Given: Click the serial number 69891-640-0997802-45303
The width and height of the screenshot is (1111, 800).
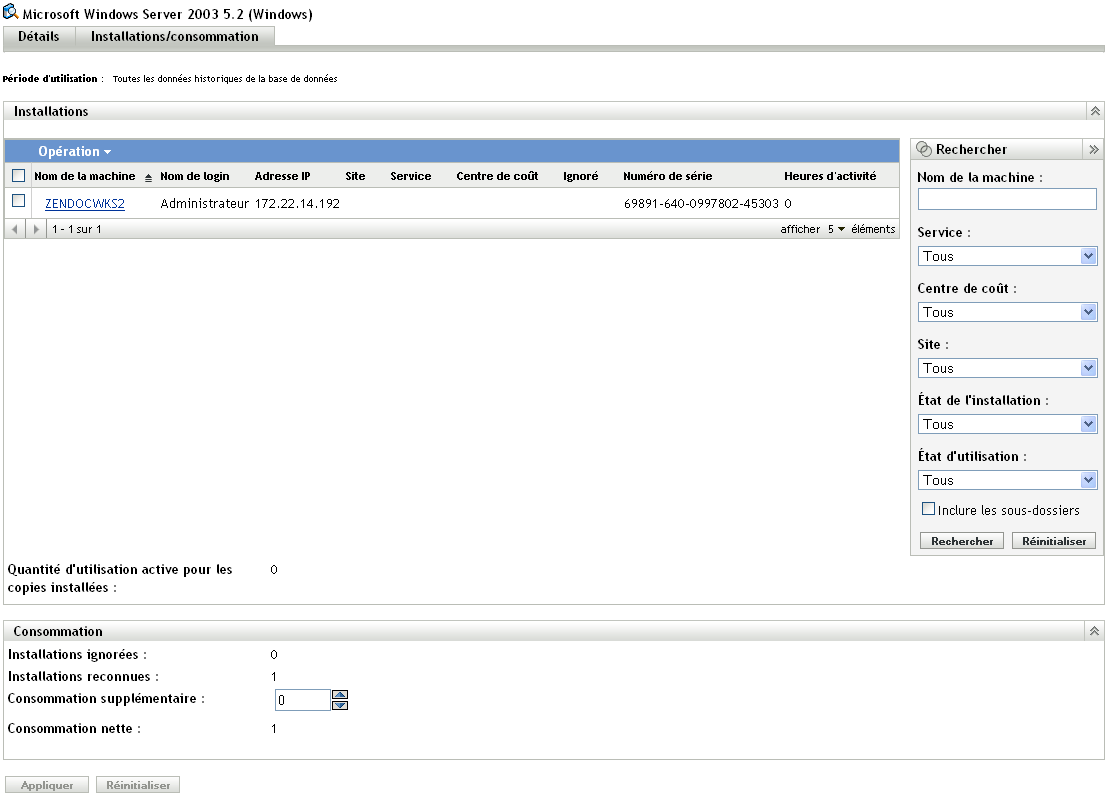Looking at the screenshot, I should click(701, 203).
